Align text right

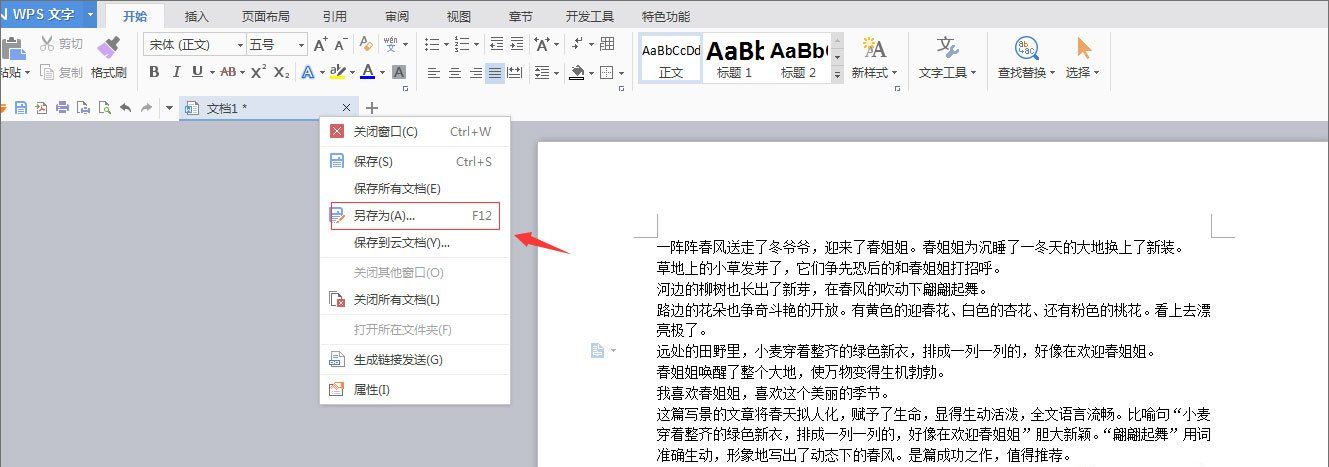tap(475, 72)
